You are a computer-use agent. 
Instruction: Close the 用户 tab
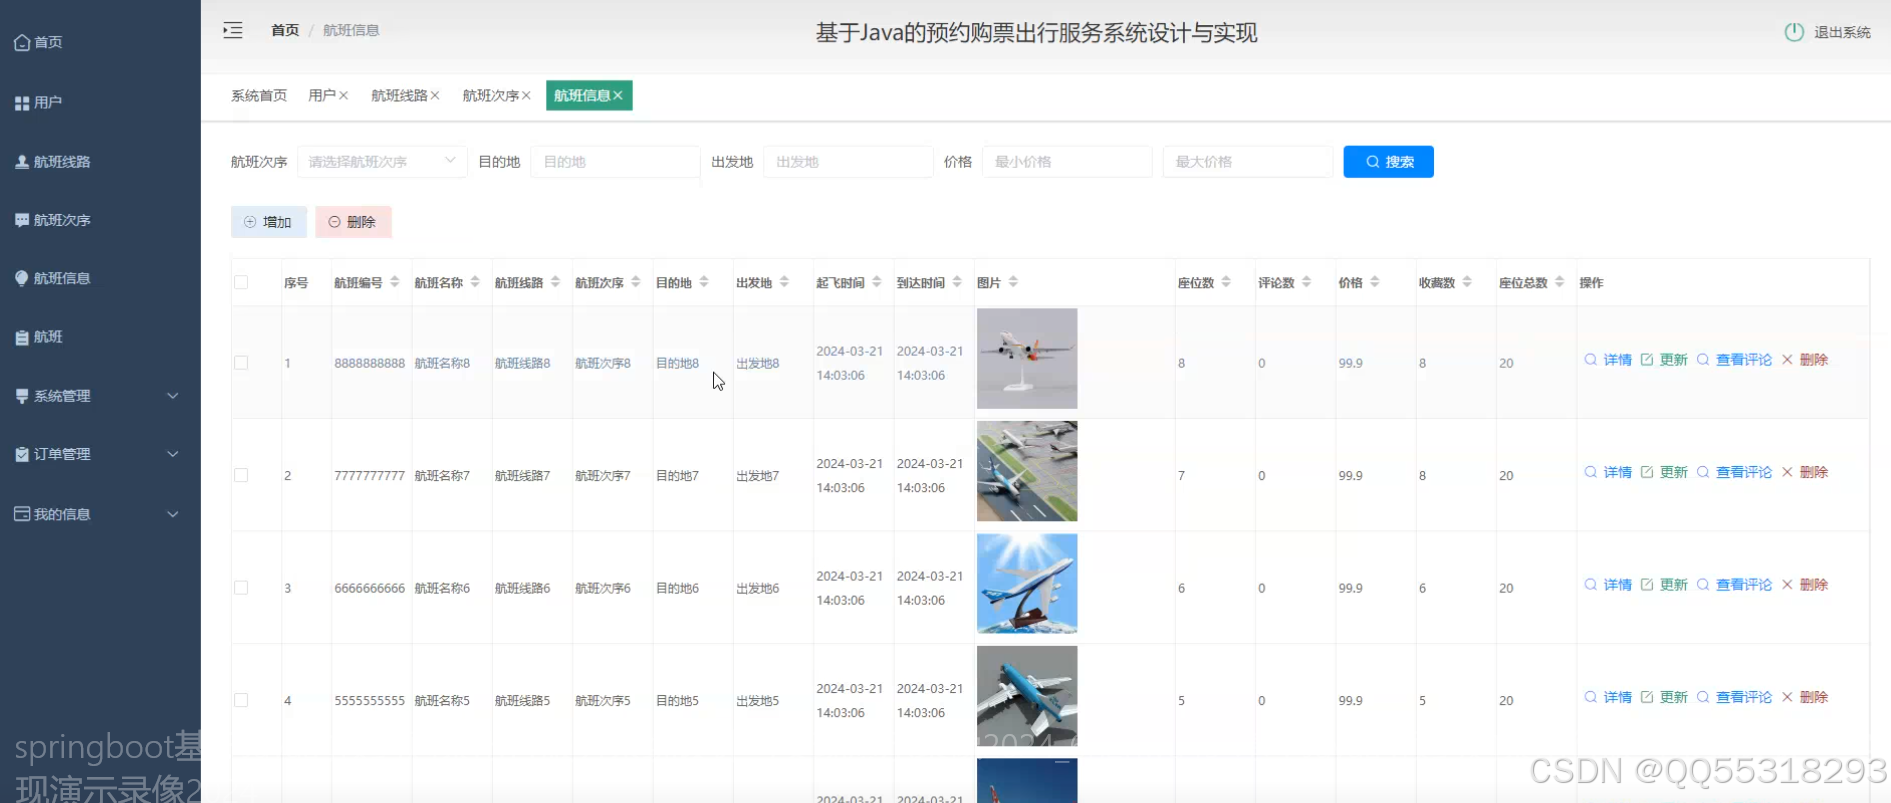pyautogui.click(x=343, y=95)
